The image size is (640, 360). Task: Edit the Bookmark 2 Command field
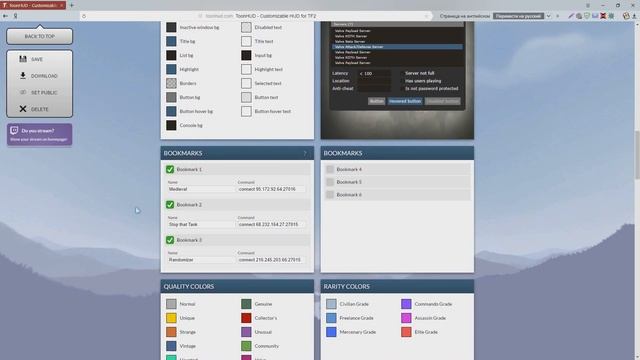pyautogui.click(x=271, y=224)
